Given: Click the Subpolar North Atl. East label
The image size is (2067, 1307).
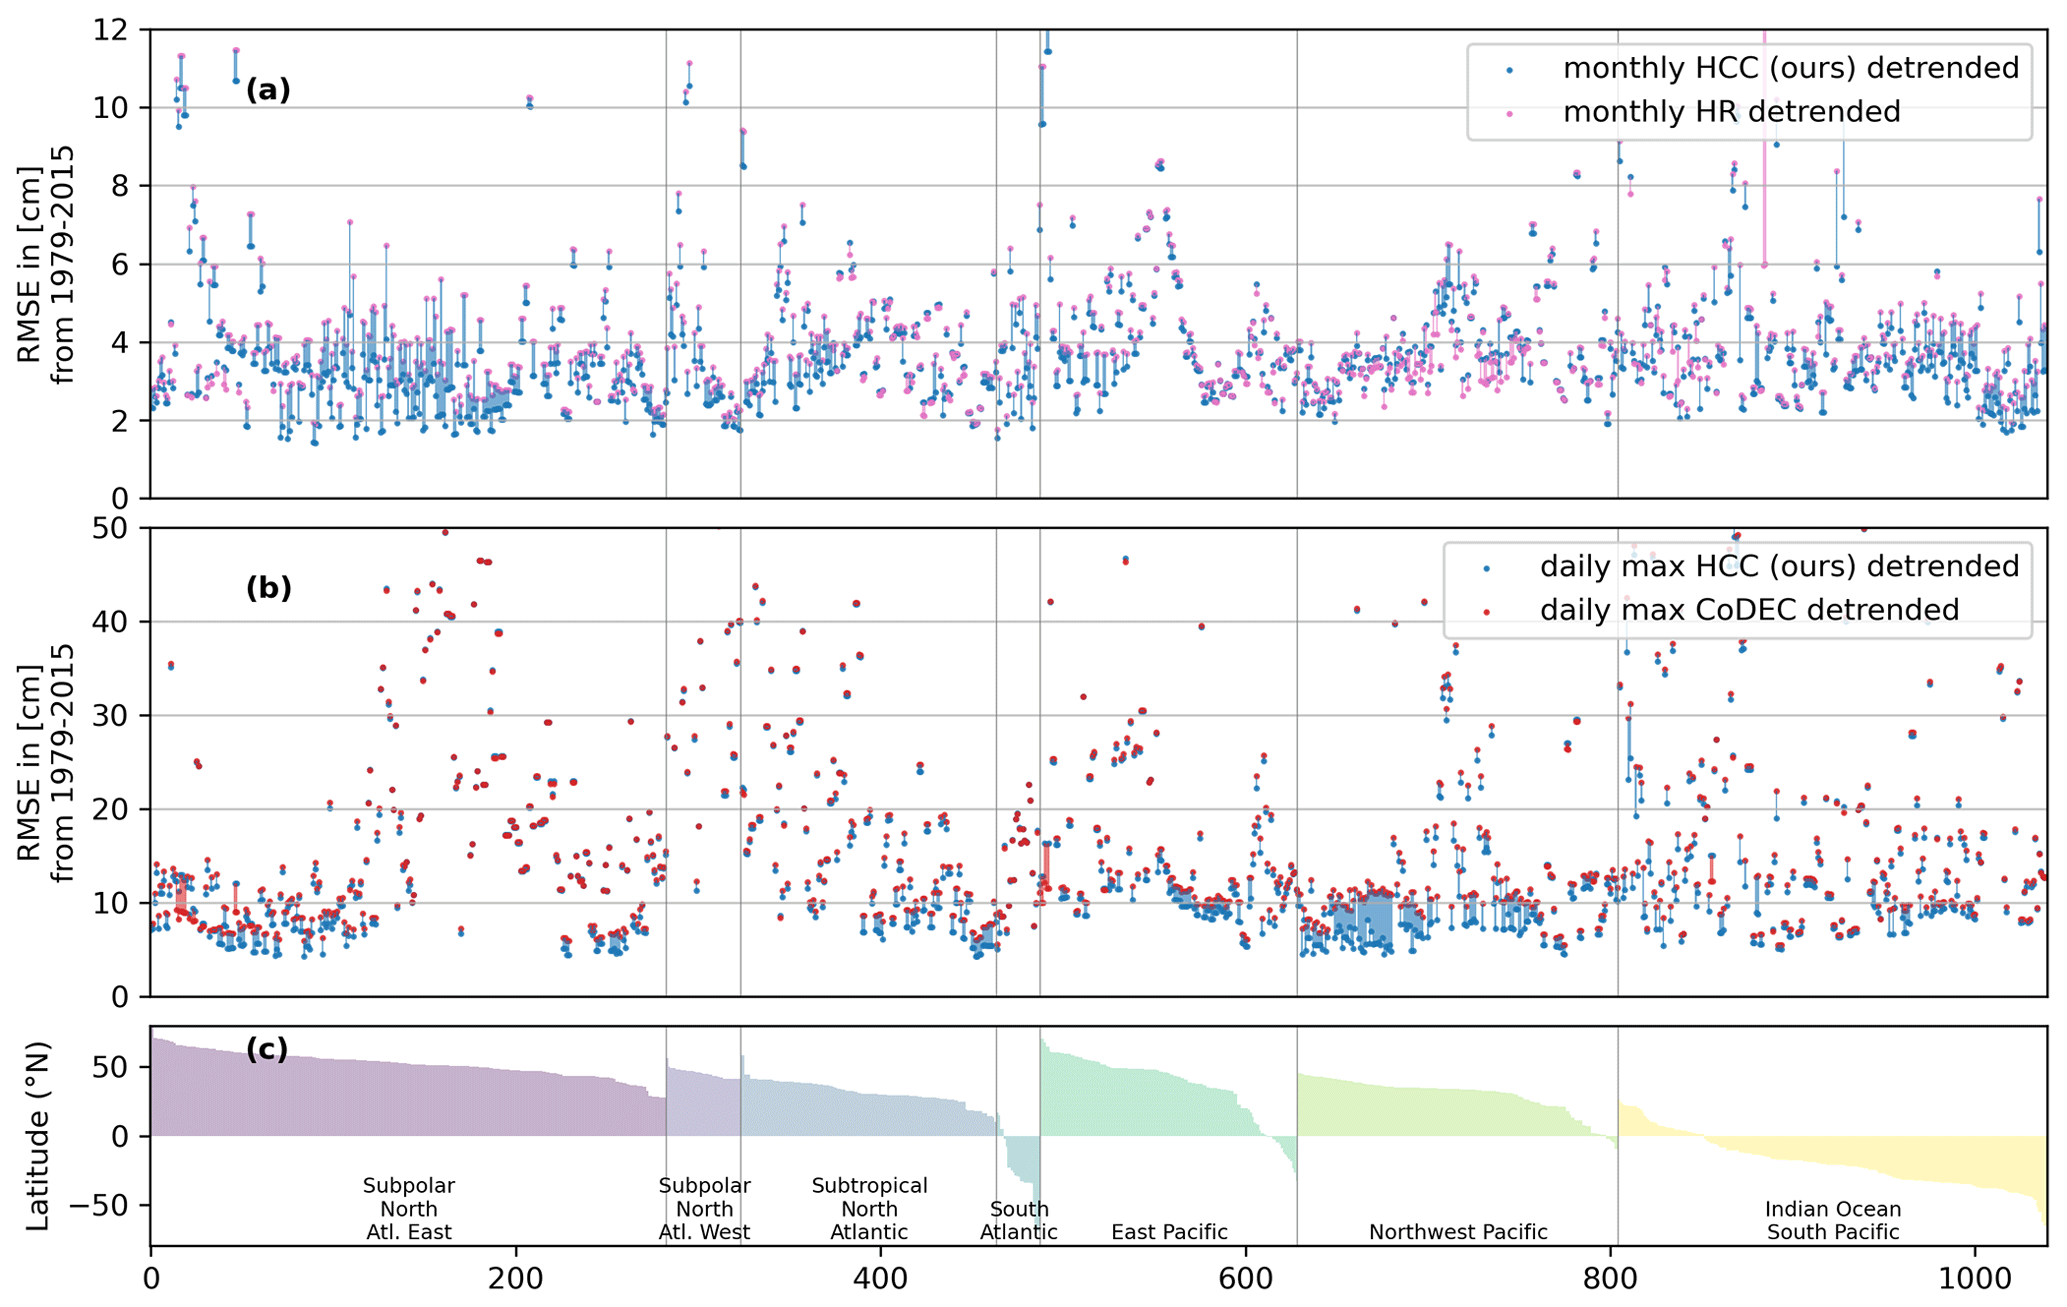Looking at the screenshot, I should (408, 1209).
